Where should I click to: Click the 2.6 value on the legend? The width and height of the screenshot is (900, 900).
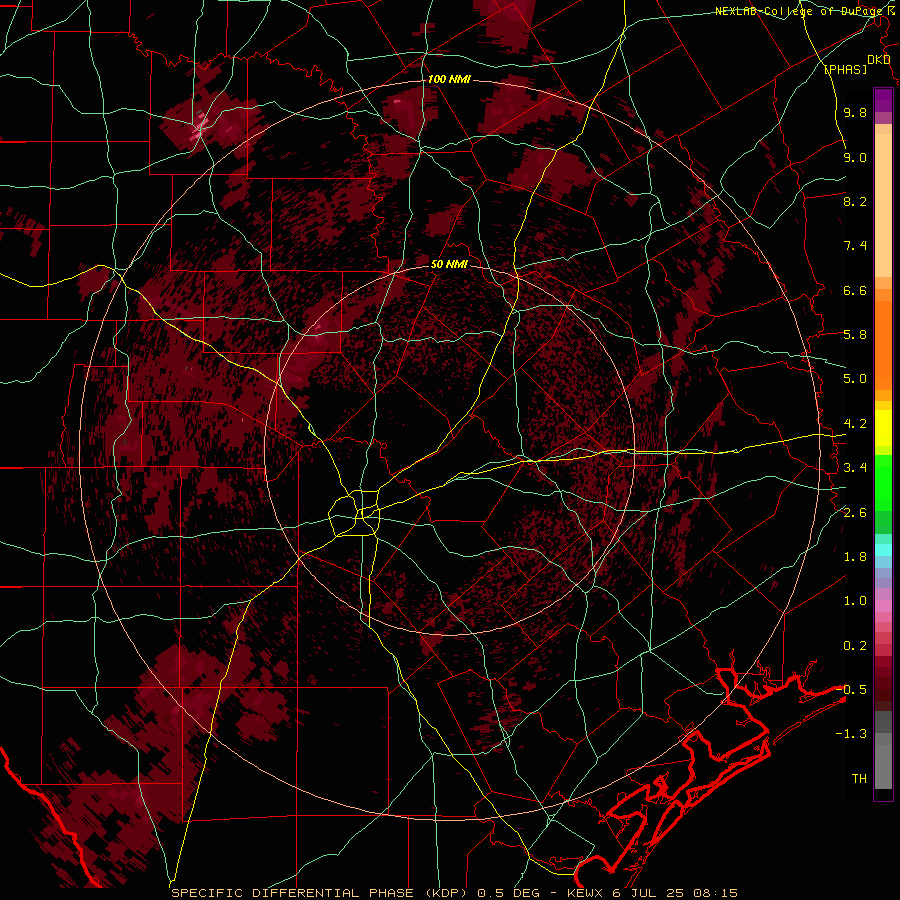(855, 513)
